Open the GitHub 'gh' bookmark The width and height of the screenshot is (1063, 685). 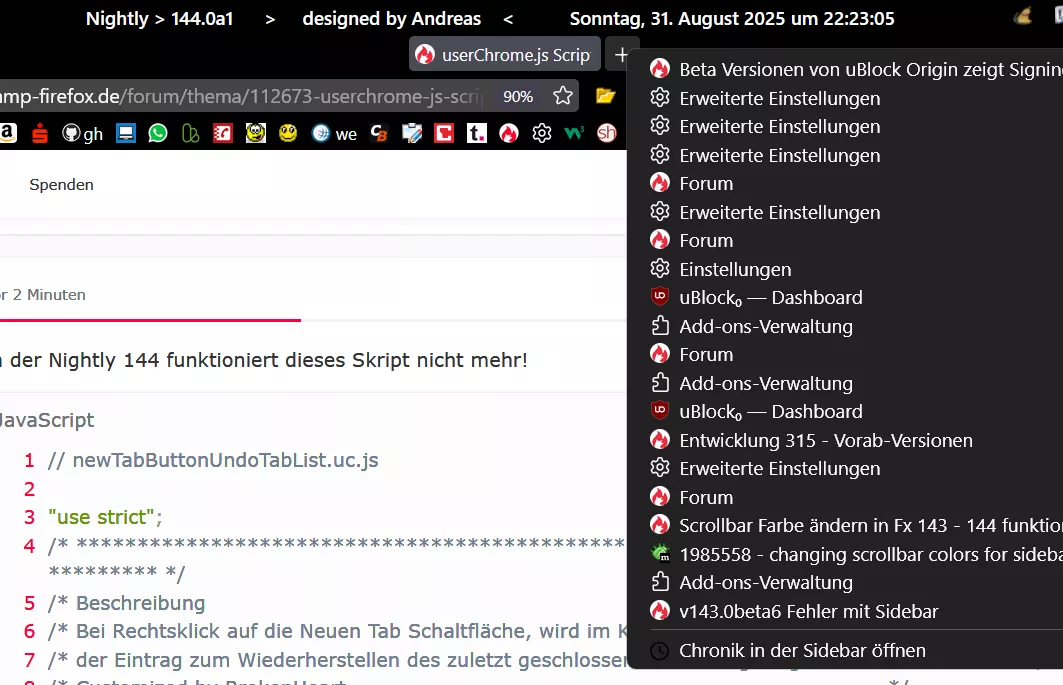pyautogui.click(x=82, y=134)
